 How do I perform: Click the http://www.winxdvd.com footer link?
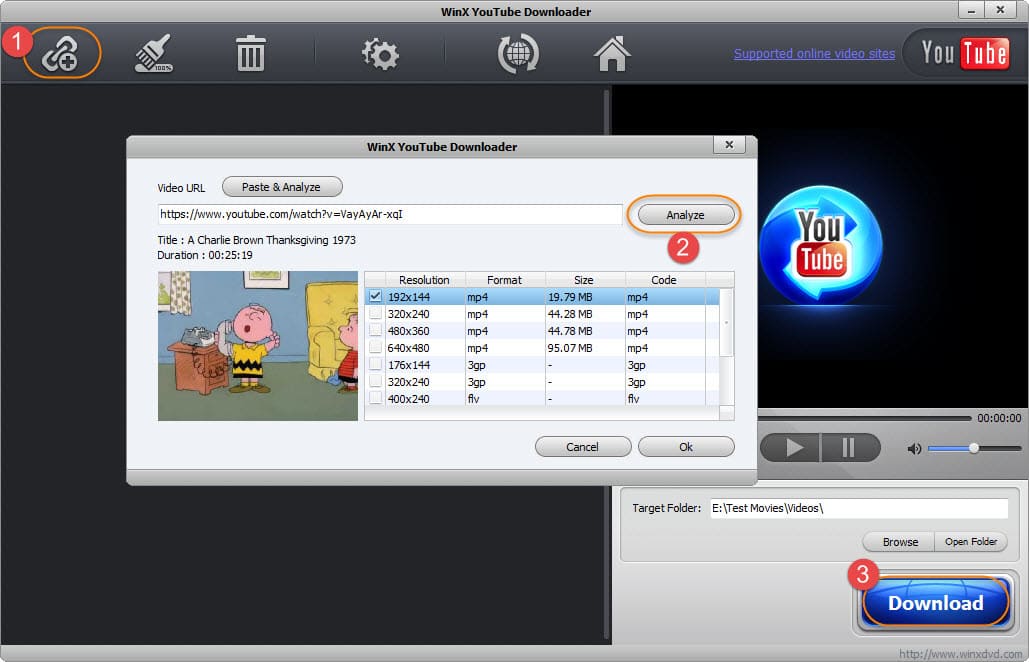pyautogui.click(x=960, y=653)
